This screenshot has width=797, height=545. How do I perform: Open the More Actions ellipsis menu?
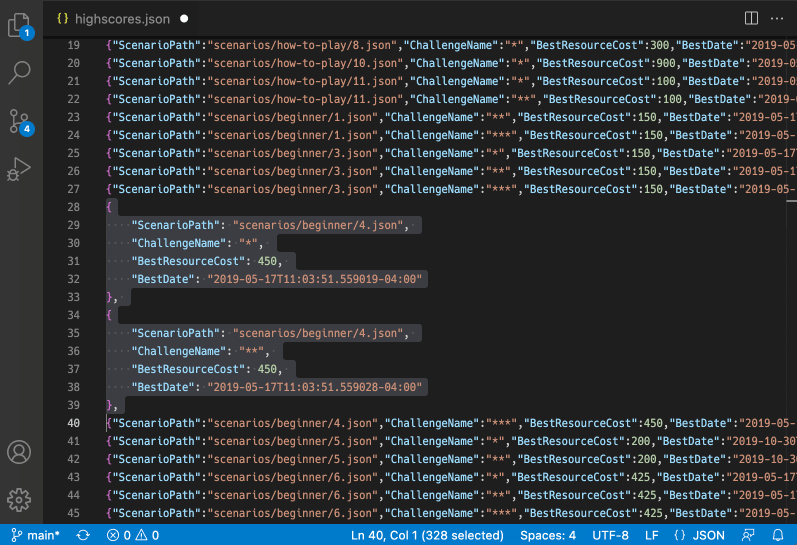pos(777,19)
